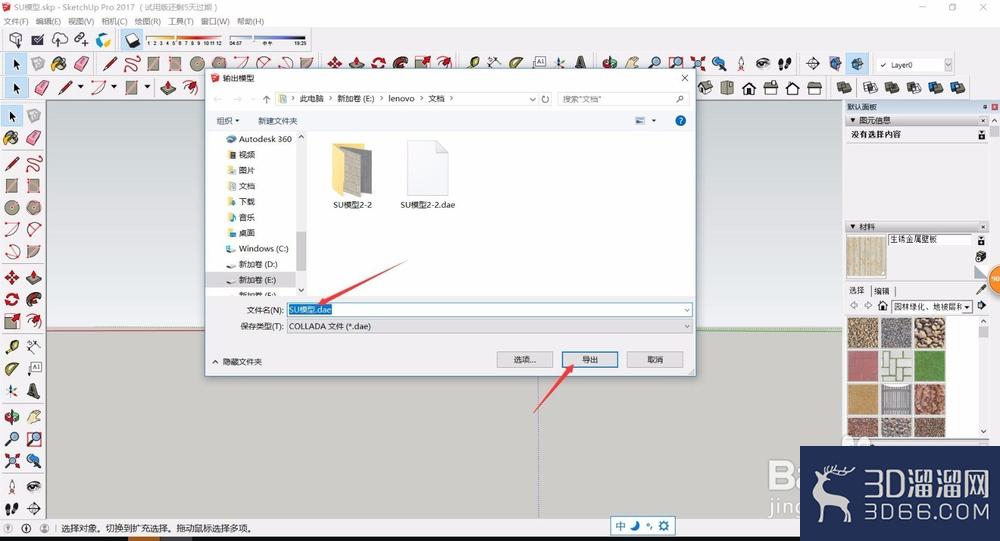Select the Position Camera tool in top toolbar
Screen dimensions: 1000x541
(741, 63)
